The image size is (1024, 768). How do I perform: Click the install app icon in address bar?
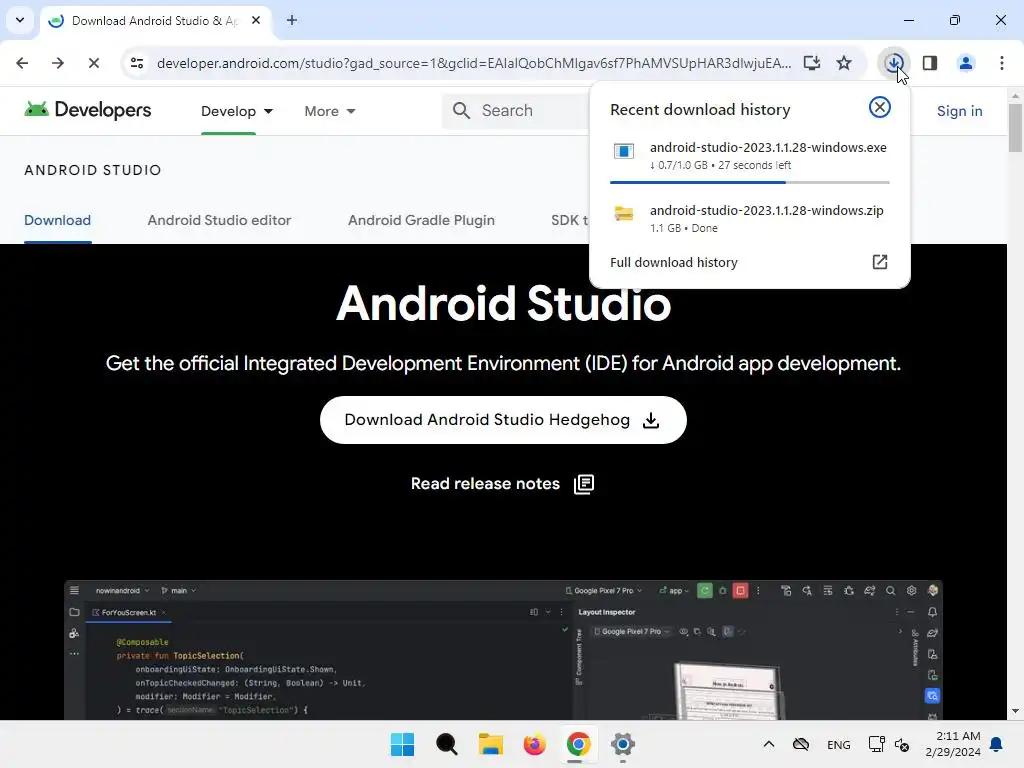click(812, 63)
